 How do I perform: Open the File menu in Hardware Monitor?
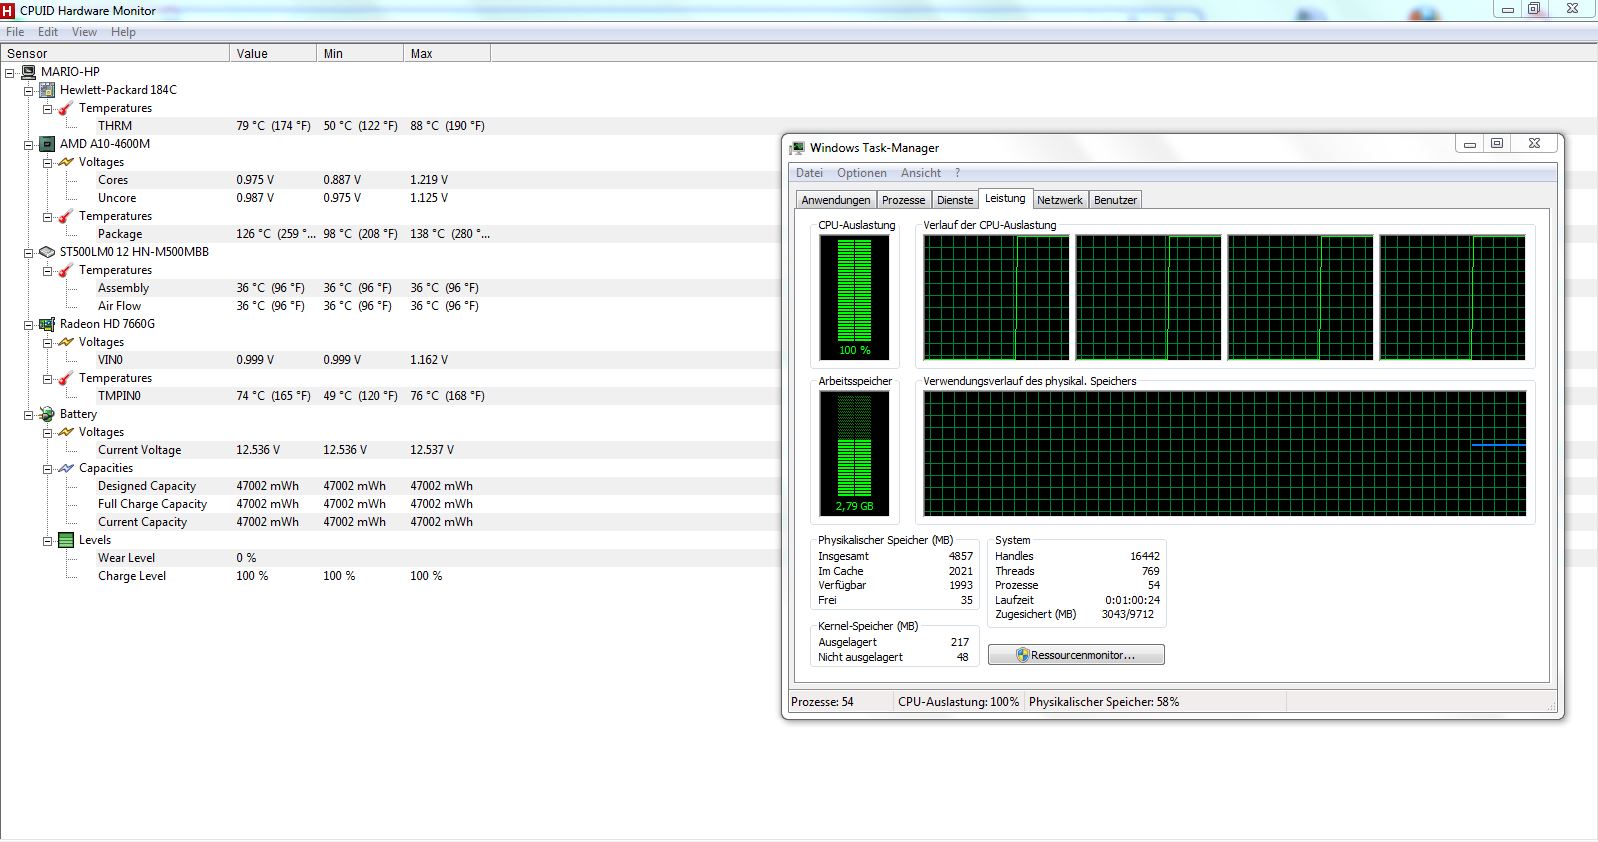pos(15,32)
